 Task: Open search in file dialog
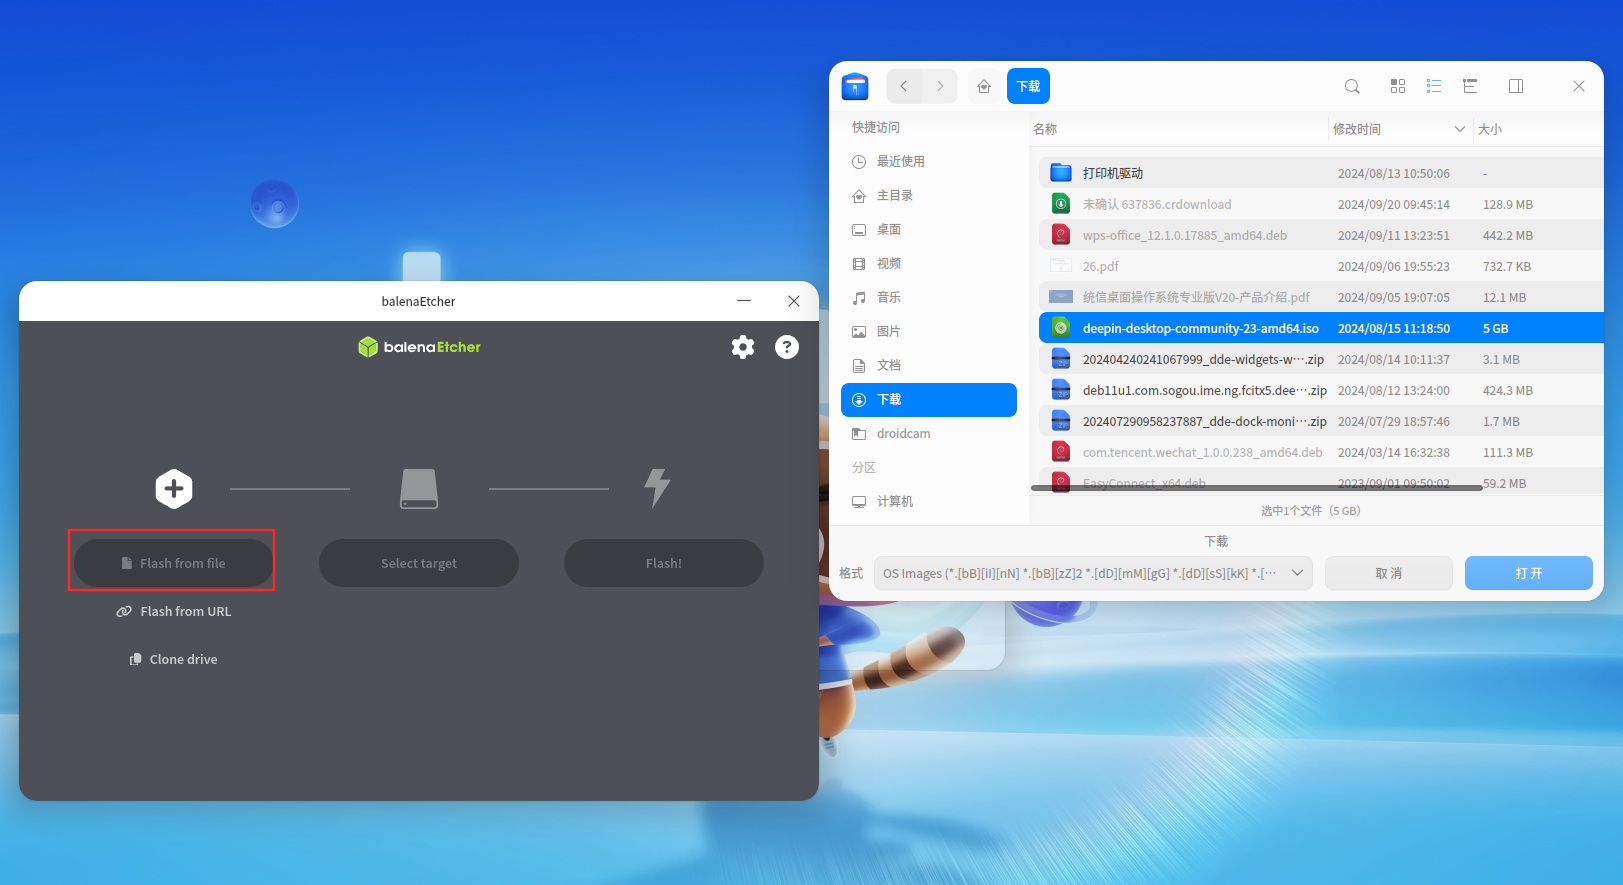pos(1352,86)
